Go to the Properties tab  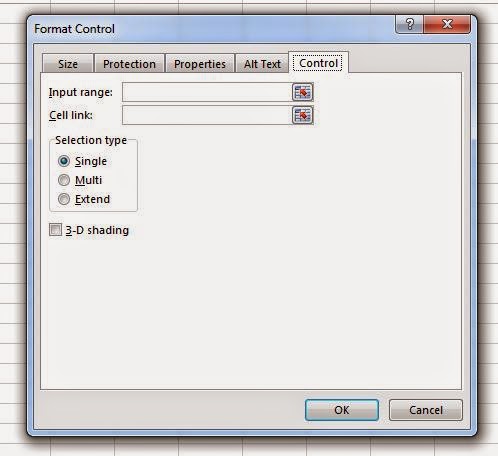point(200,64)
